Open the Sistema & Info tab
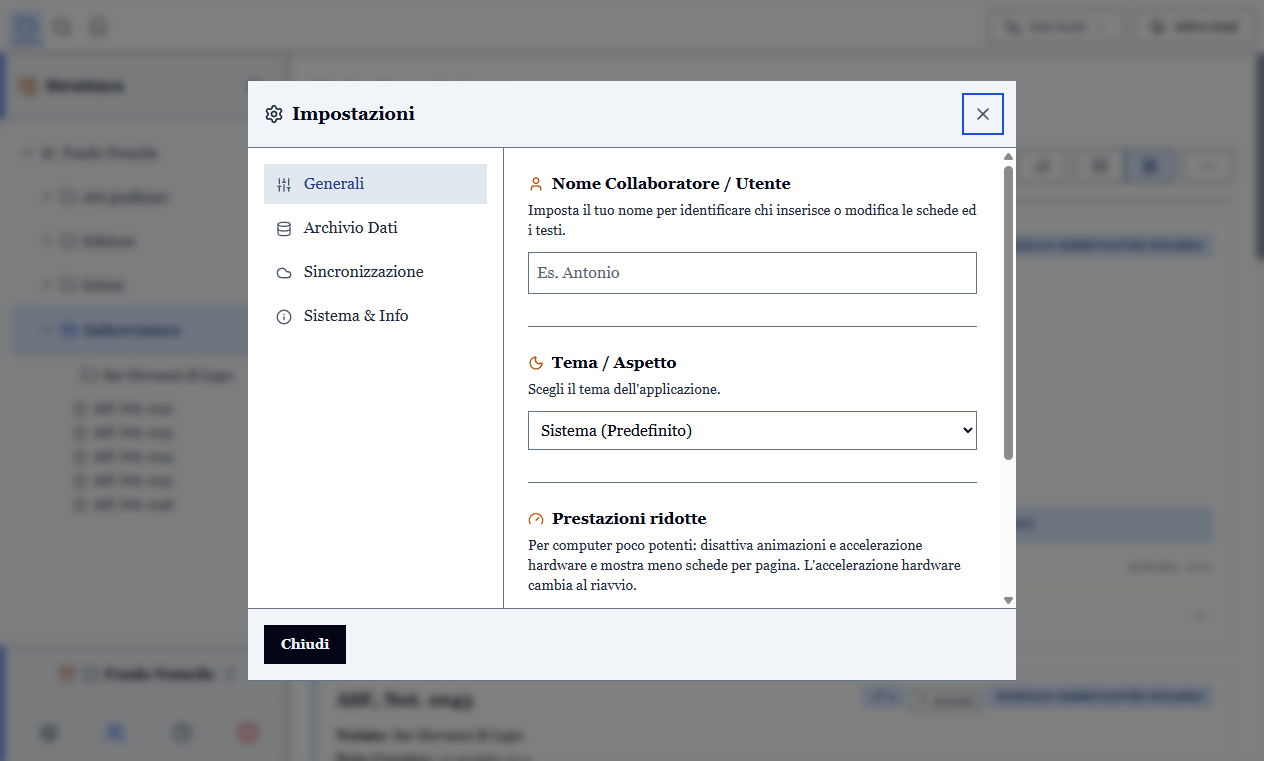Image resolution: width=1264 pixels, height=761 pixels. click(375, 316)
